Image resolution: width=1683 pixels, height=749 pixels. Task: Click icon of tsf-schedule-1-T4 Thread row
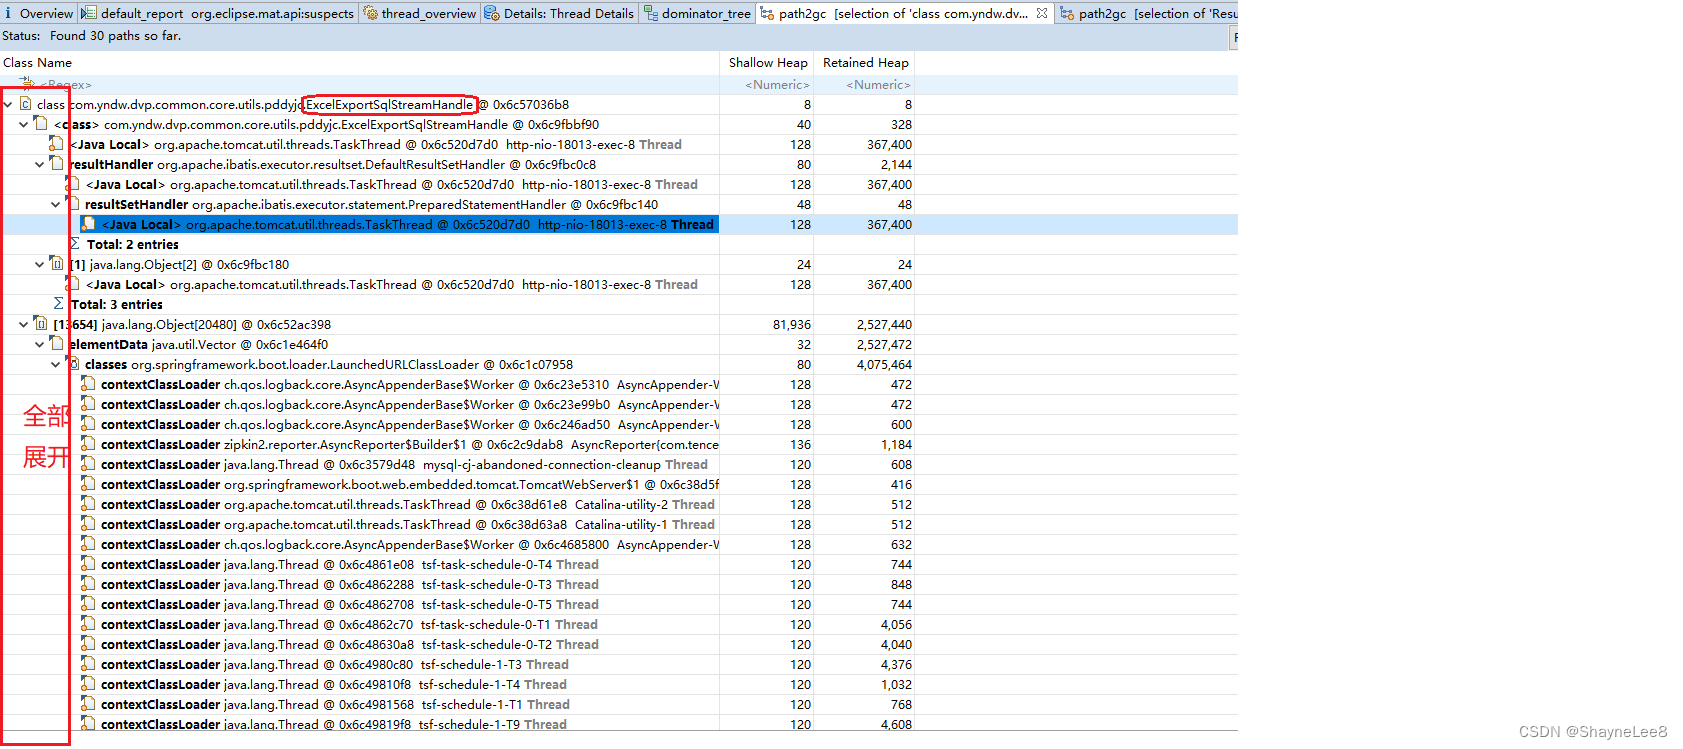pyautogui.click(x=89, y=684)
